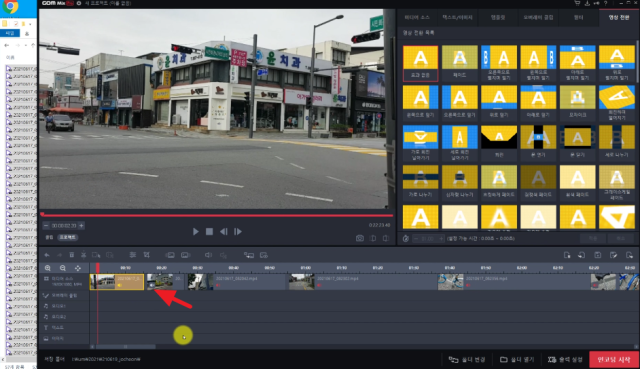This screenshot has width=640, height=369.
Task: Open the 필터 tab
Action: 578,18
